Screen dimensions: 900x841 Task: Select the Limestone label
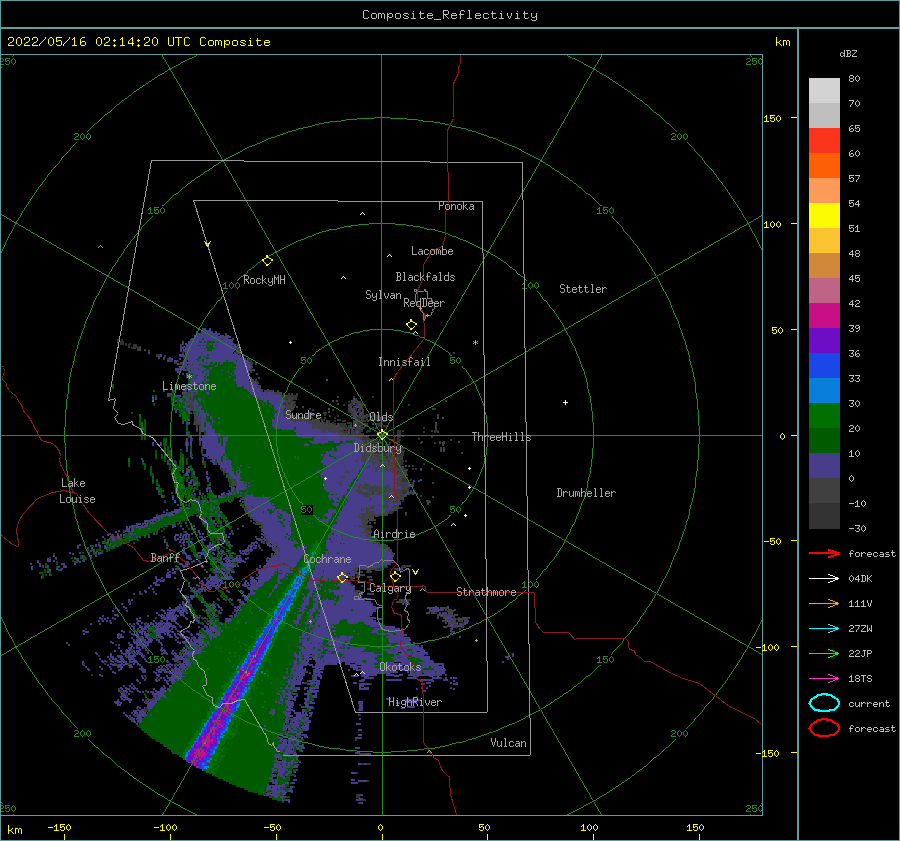tap(189, 386)
